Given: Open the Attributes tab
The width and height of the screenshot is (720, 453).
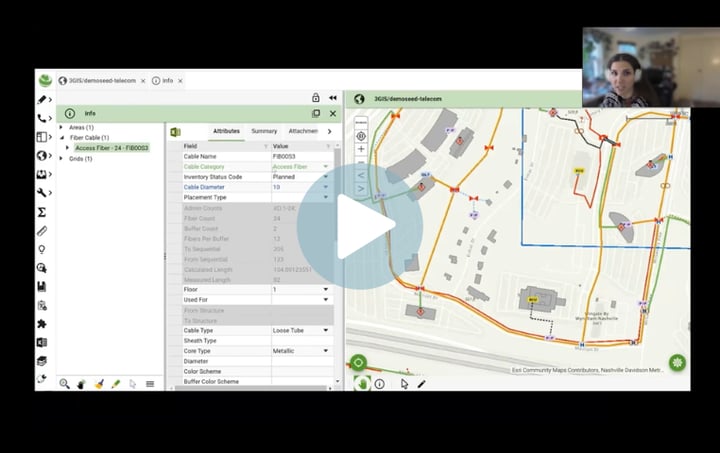Looking at the screenshot, I should (226, 131).
